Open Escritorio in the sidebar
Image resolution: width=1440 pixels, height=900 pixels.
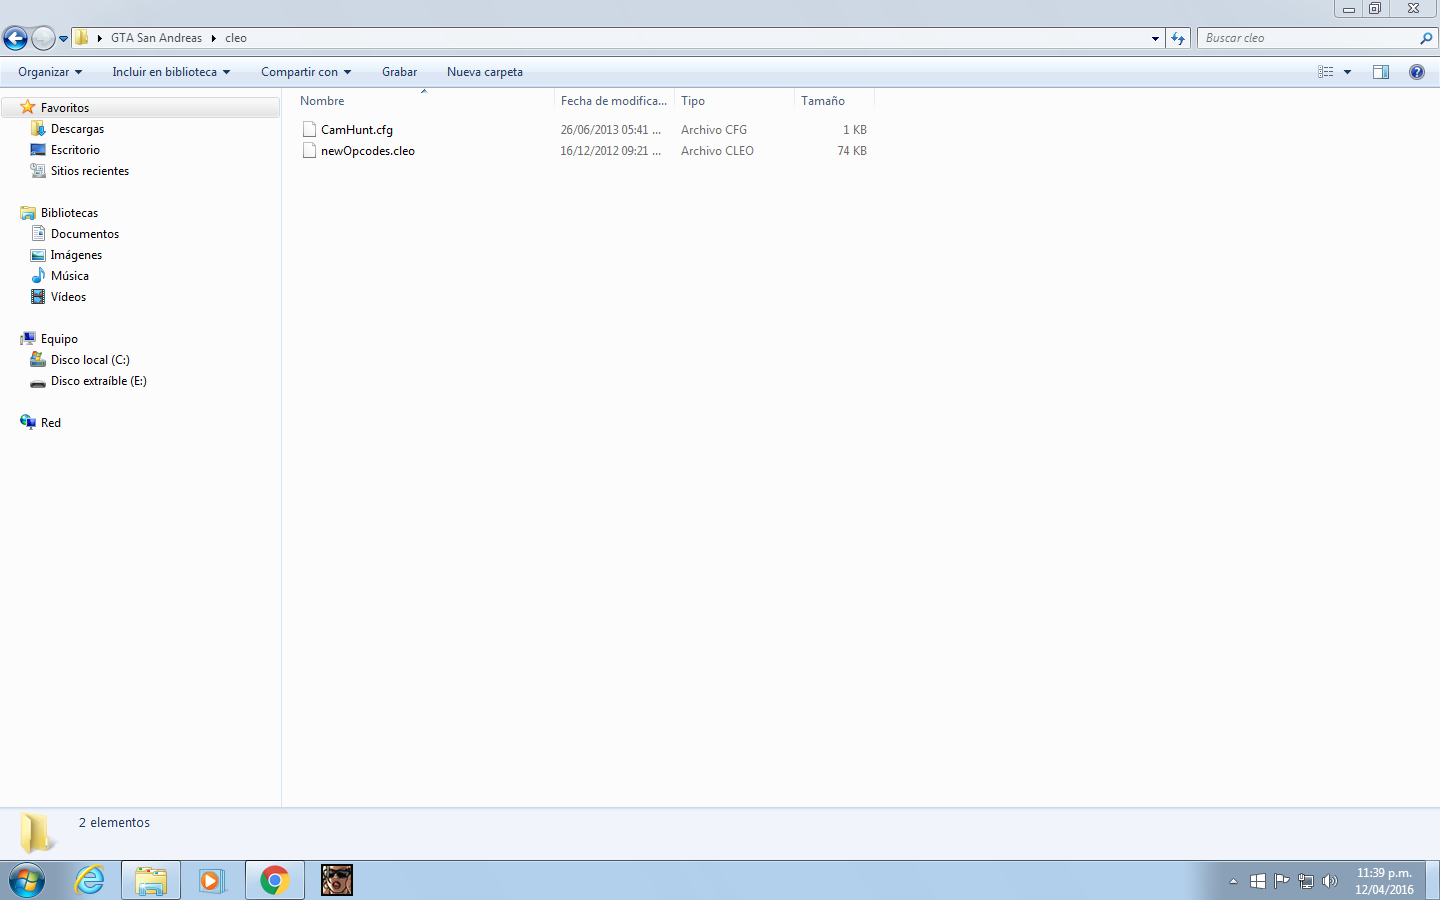[x=75, y=150]
